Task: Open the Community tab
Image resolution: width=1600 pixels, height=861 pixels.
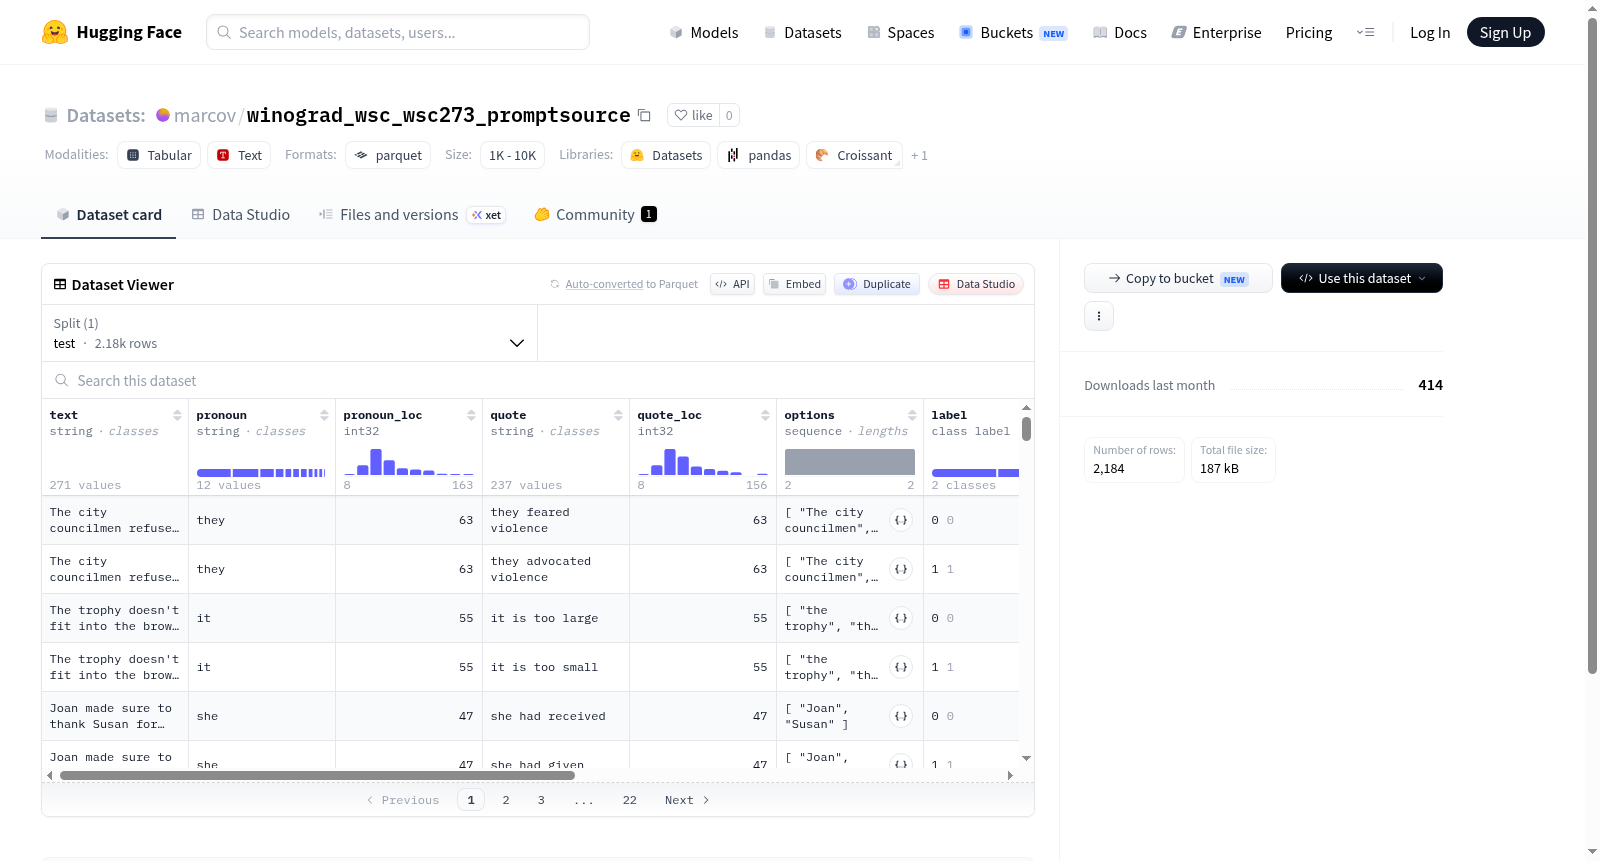Action: [595, 214]
